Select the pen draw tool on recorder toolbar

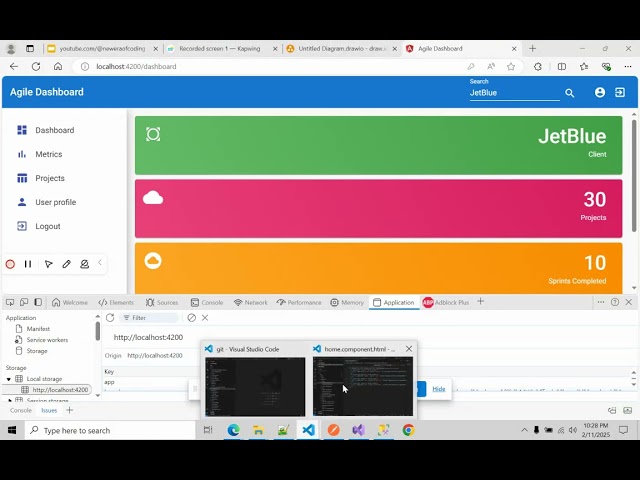(x=67, y=264)
